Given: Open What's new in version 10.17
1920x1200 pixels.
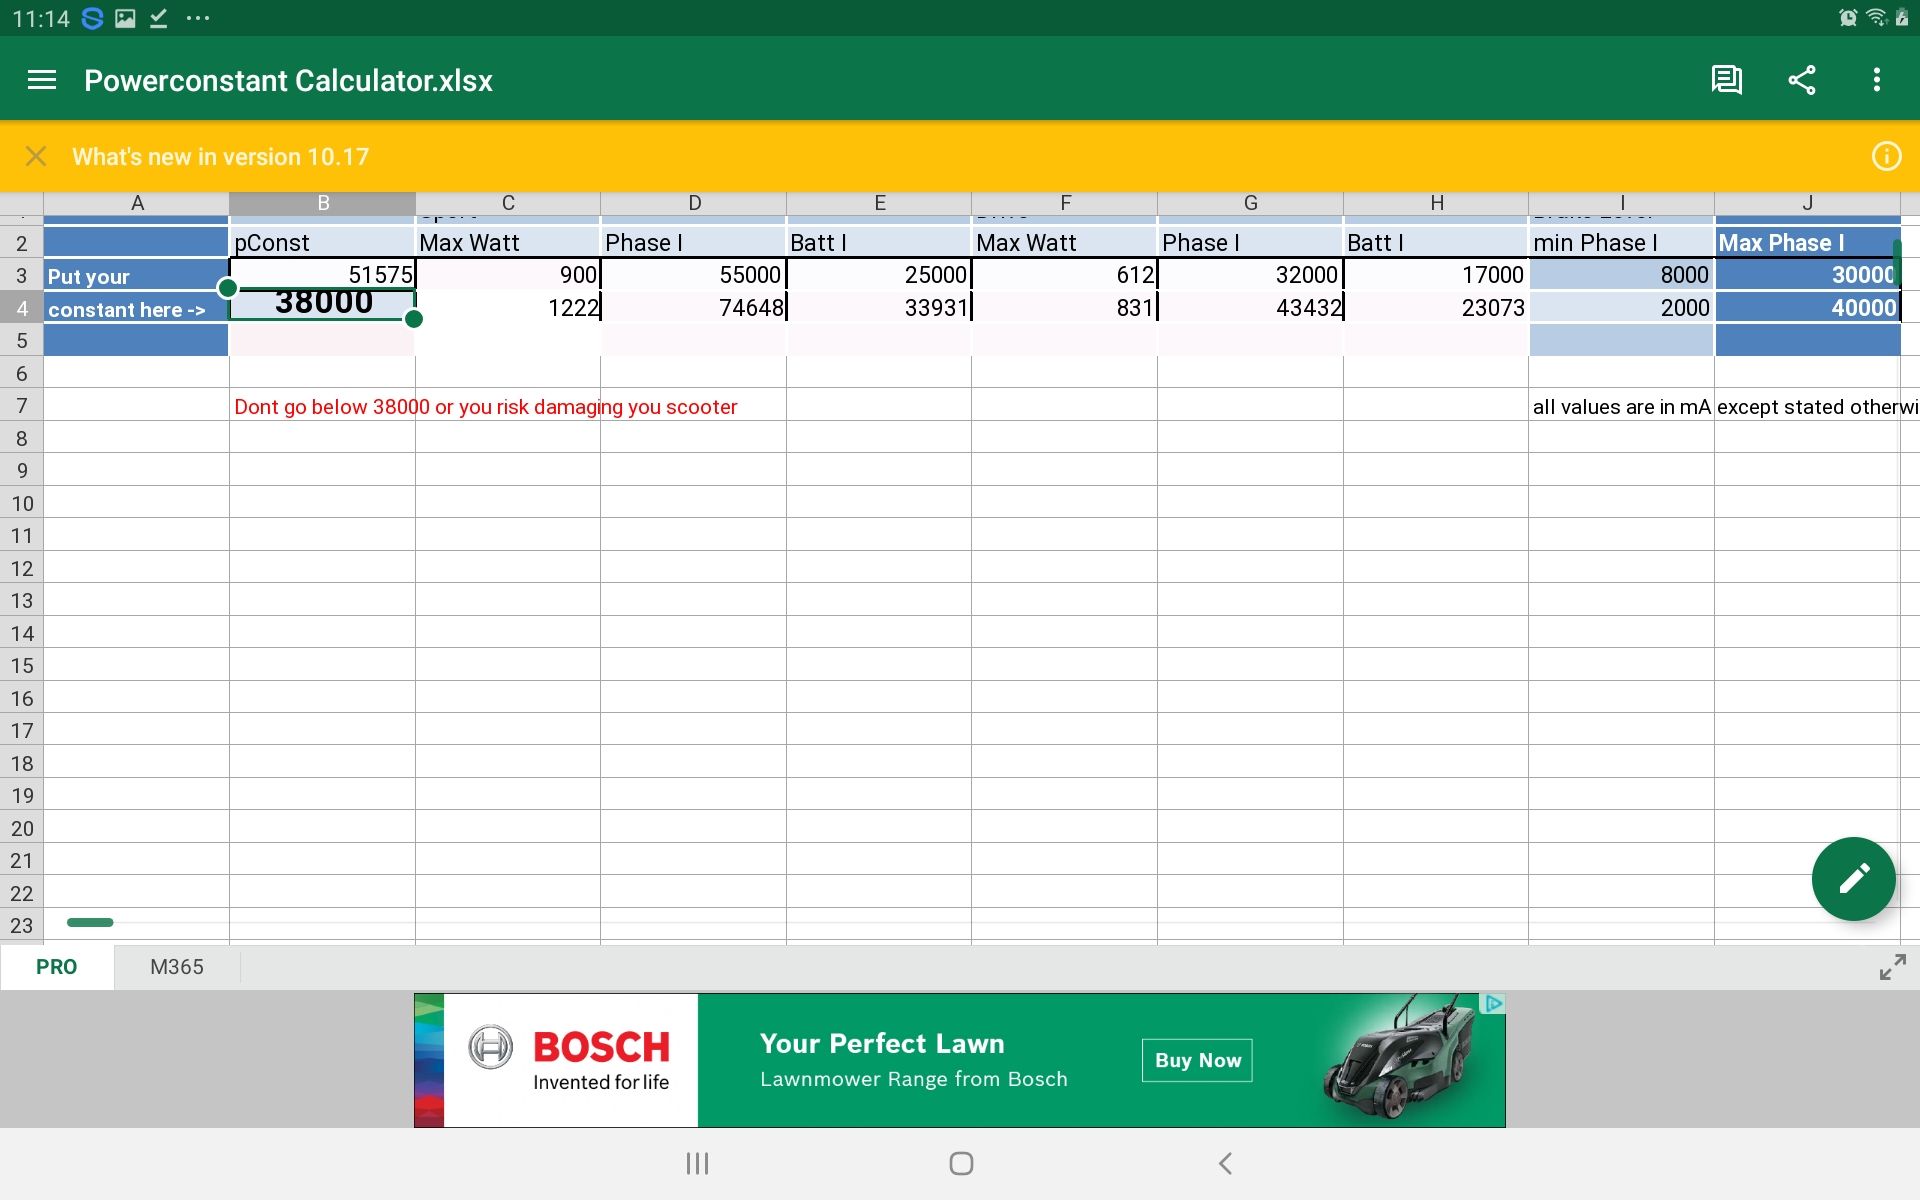Looking at the screenshot, I should point(220,156).
